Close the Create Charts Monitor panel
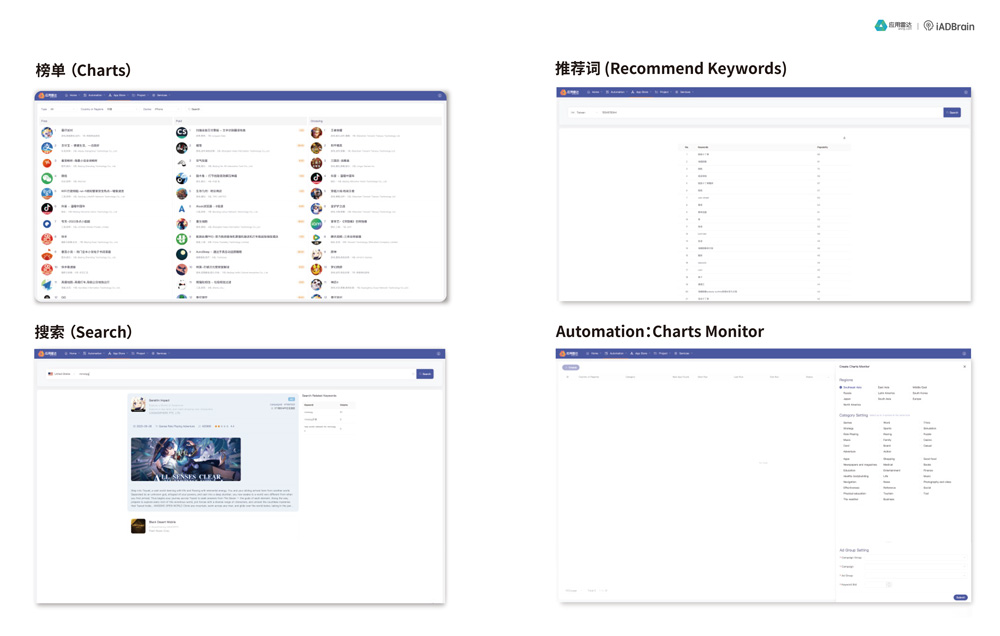The height and width of the screenshot is (636, 1000). pos(964,367)
